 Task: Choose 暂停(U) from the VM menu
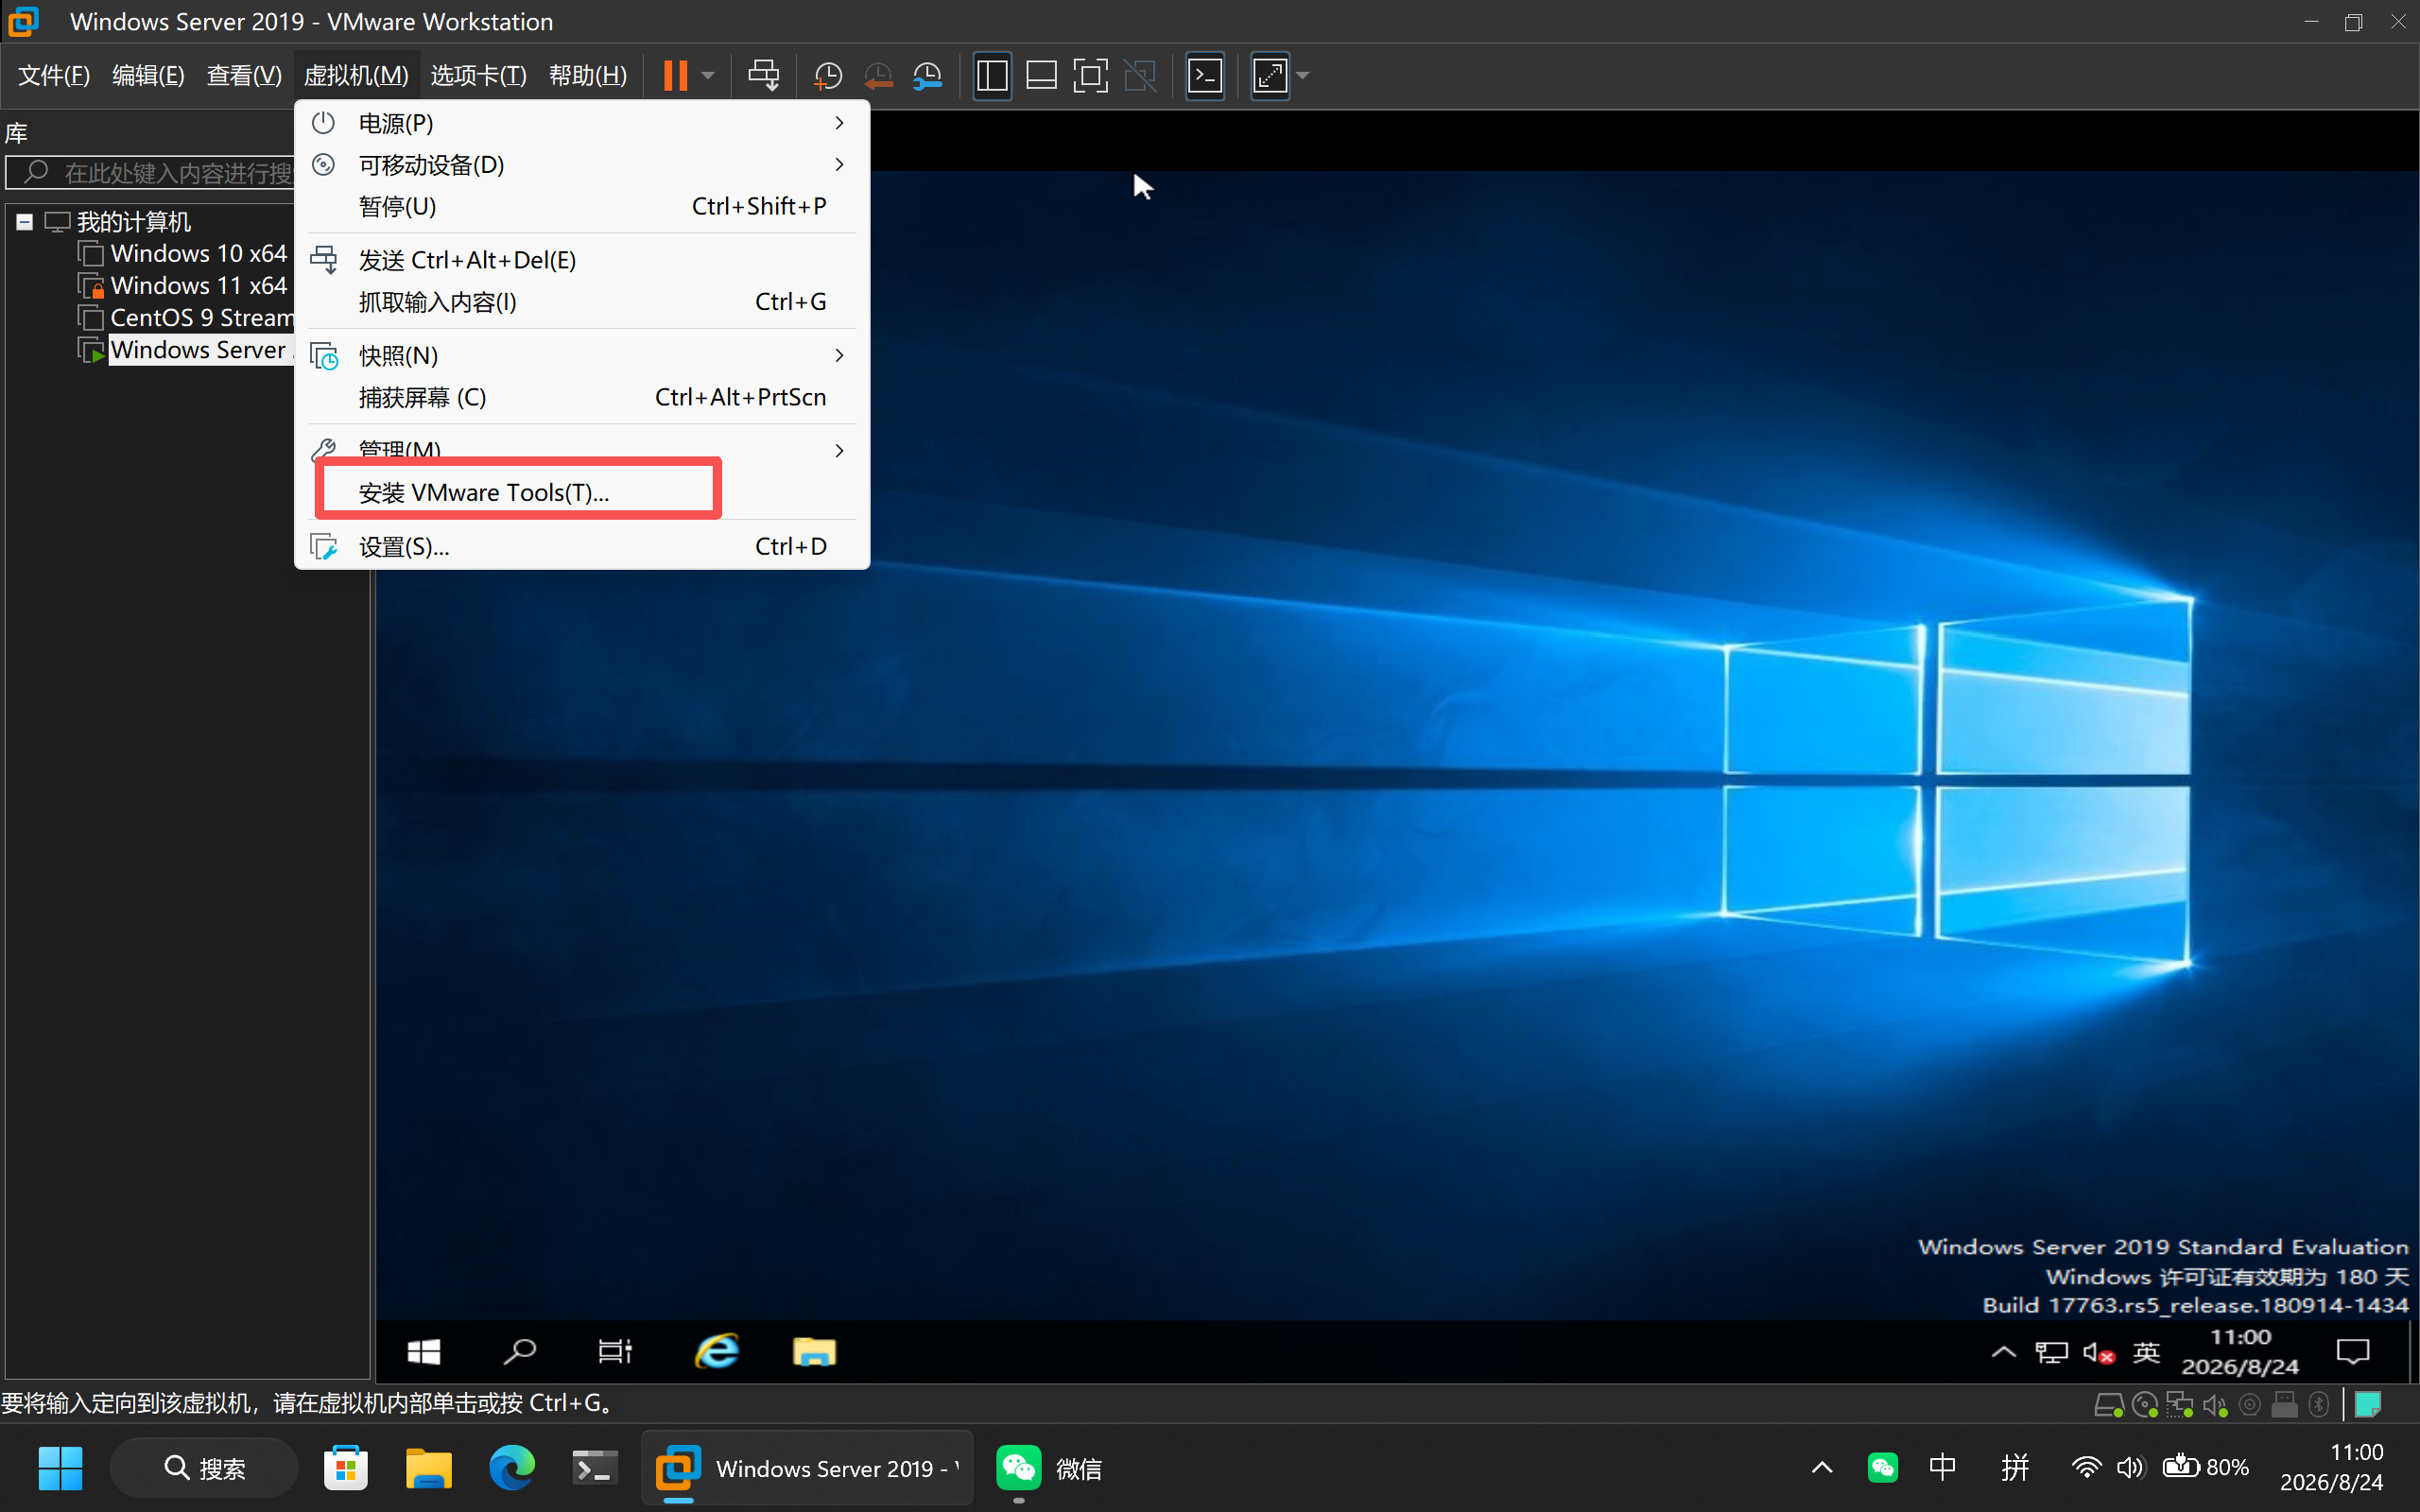click(x=582, y=206)
